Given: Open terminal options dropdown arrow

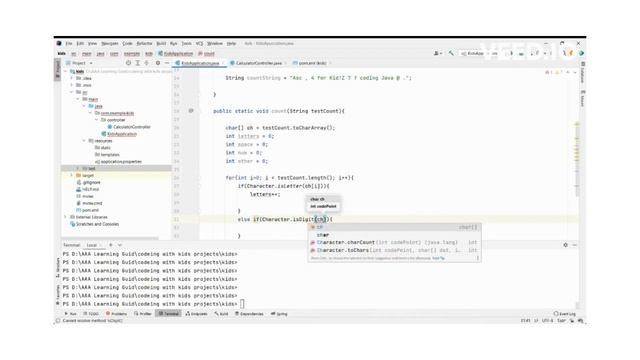Looking at the screenshot, I should [x=120, y=245].
